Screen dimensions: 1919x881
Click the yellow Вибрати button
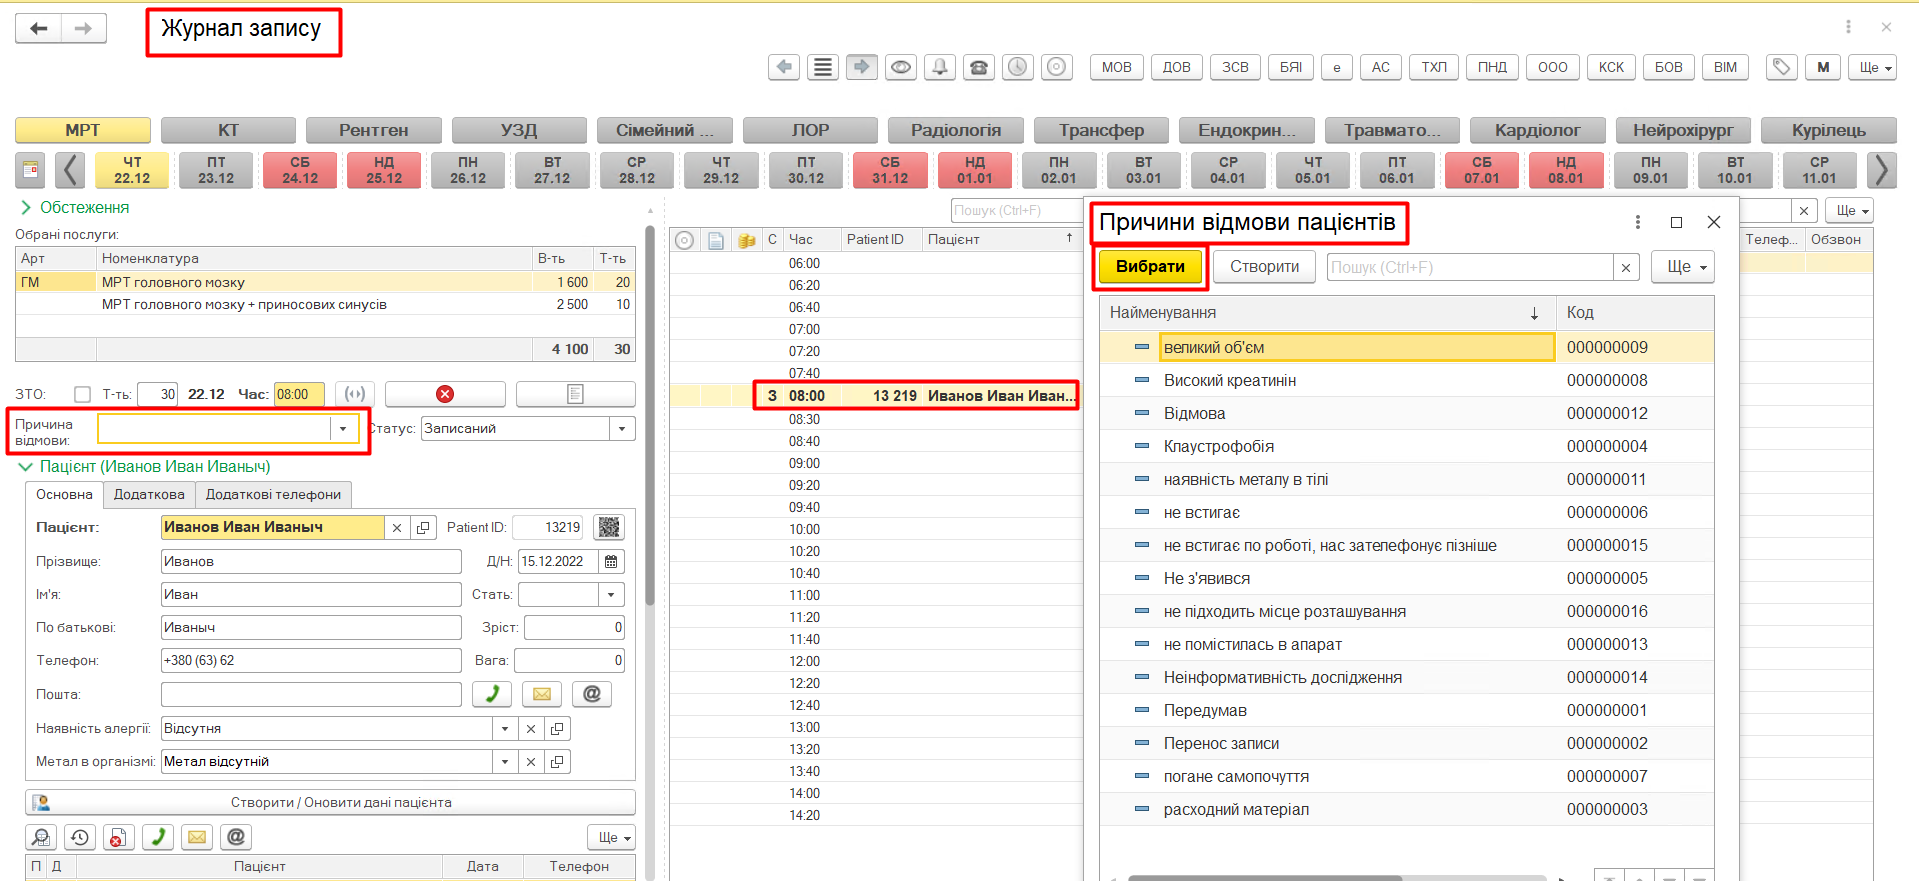1150,267
